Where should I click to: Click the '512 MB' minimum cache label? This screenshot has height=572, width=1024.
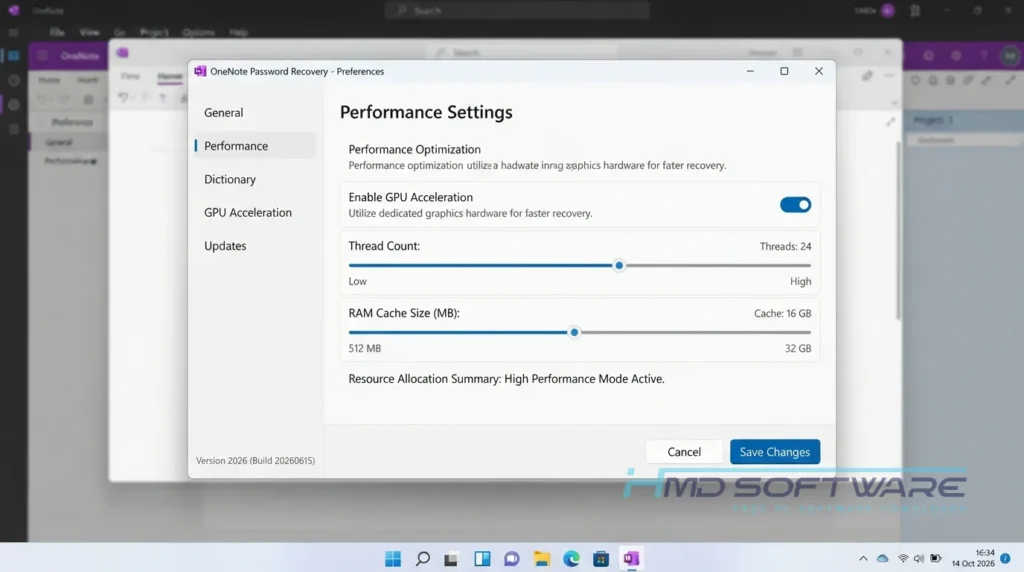[364, 349]
